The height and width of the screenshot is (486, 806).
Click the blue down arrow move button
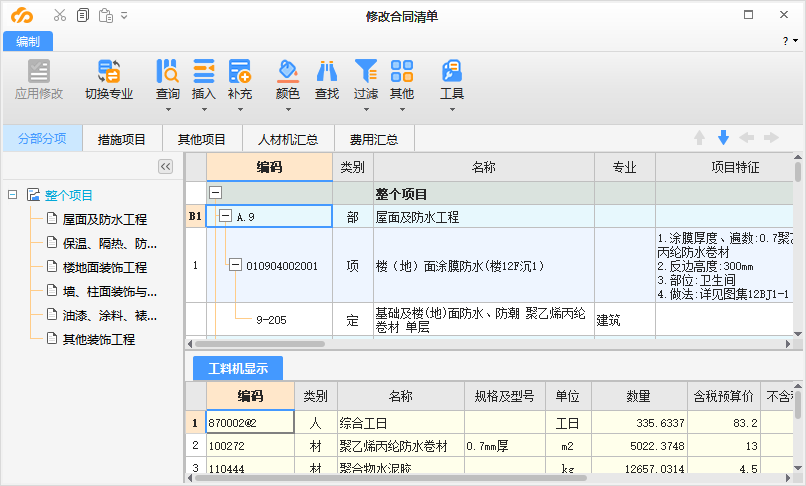point(723,138)
